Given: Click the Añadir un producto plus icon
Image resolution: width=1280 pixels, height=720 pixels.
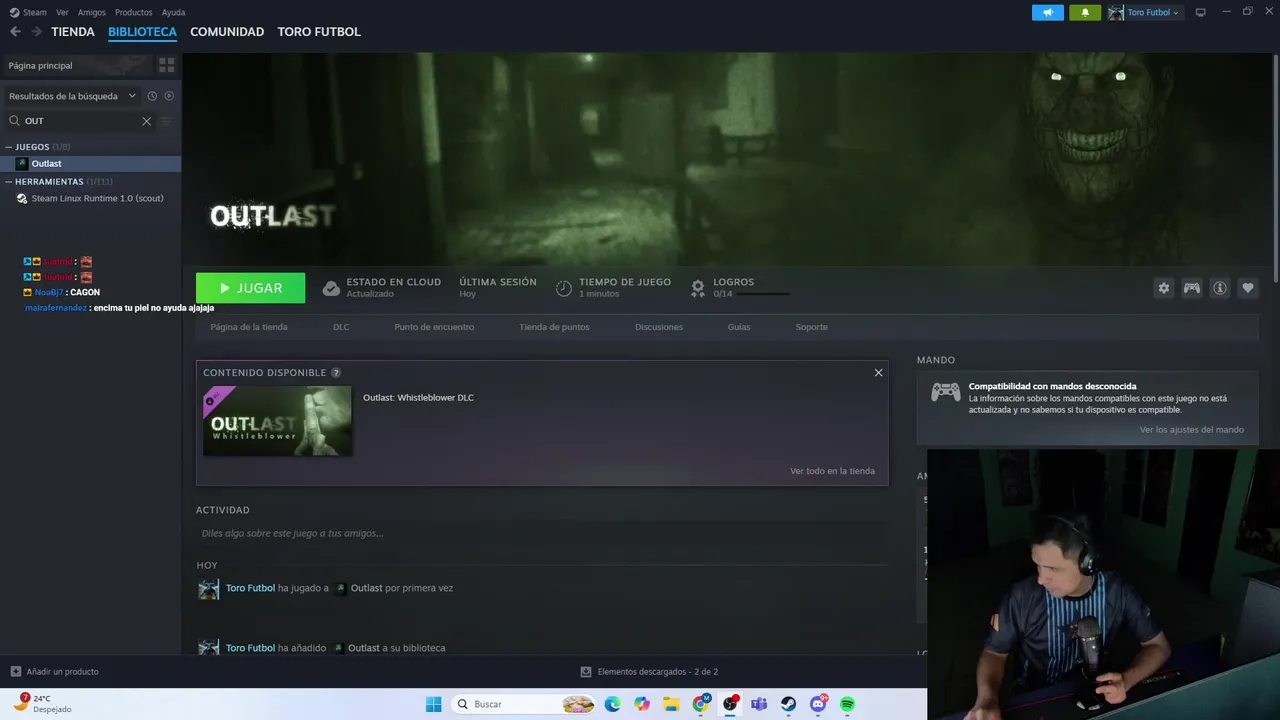Looking at the screenshot, I should 15,671.
